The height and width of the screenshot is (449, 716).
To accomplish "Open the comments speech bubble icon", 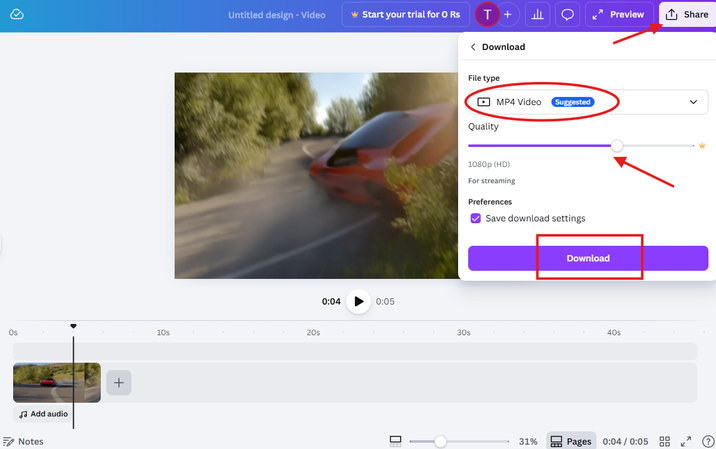I will pos(567,15).
